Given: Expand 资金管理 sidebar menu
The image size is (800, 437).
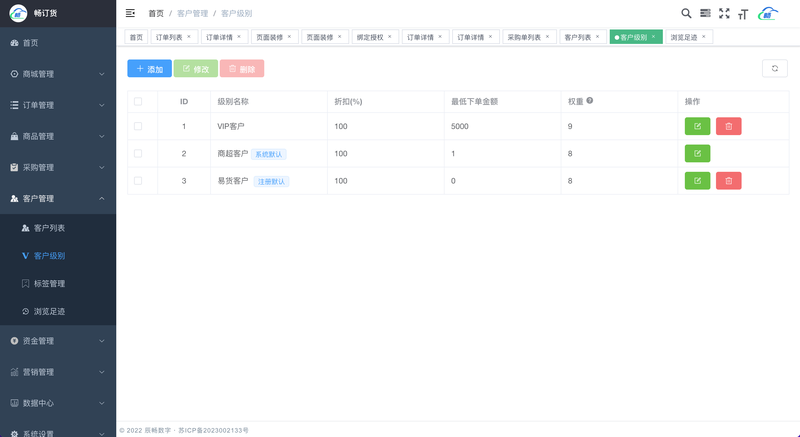Looking at the screenshot, I should pos(58,341).
